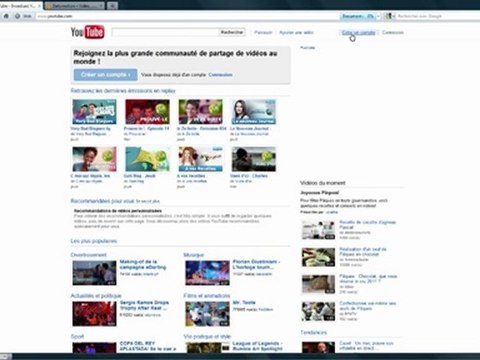480x360 pixels.
Task: Click the Mr. Toots title link
Action: [x=244, y=303]
